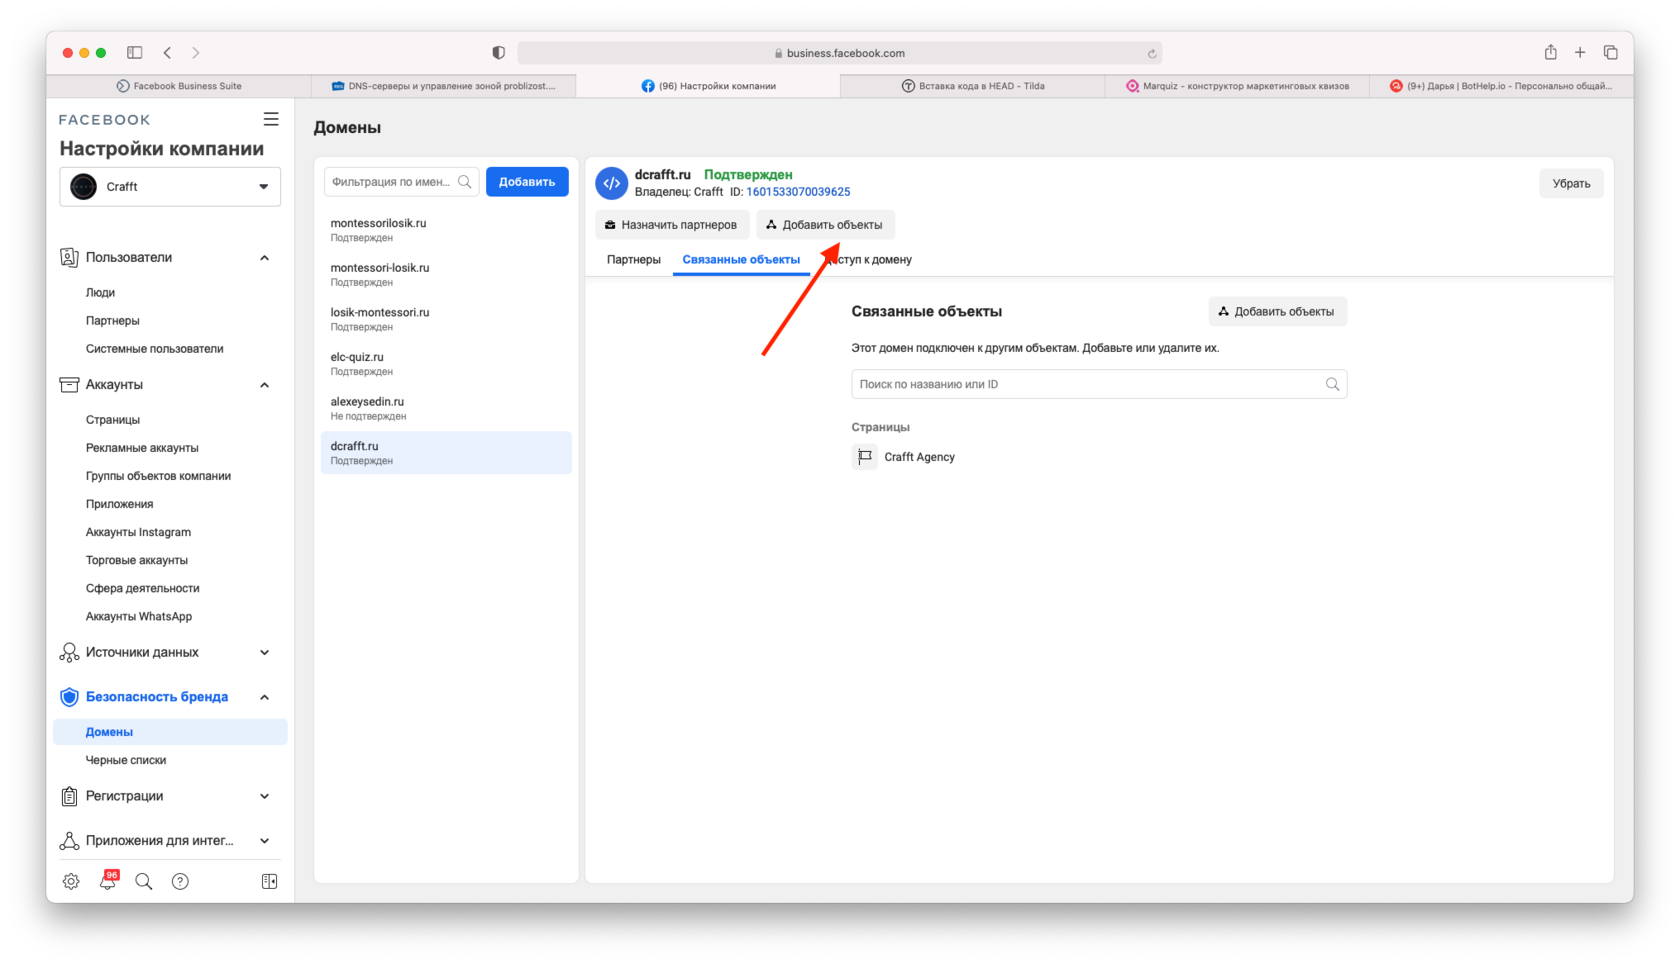Open the Safari share icon
The width and height of the screenshot is (1680, 964).
pyautogui.click(x=1550, y=52)
